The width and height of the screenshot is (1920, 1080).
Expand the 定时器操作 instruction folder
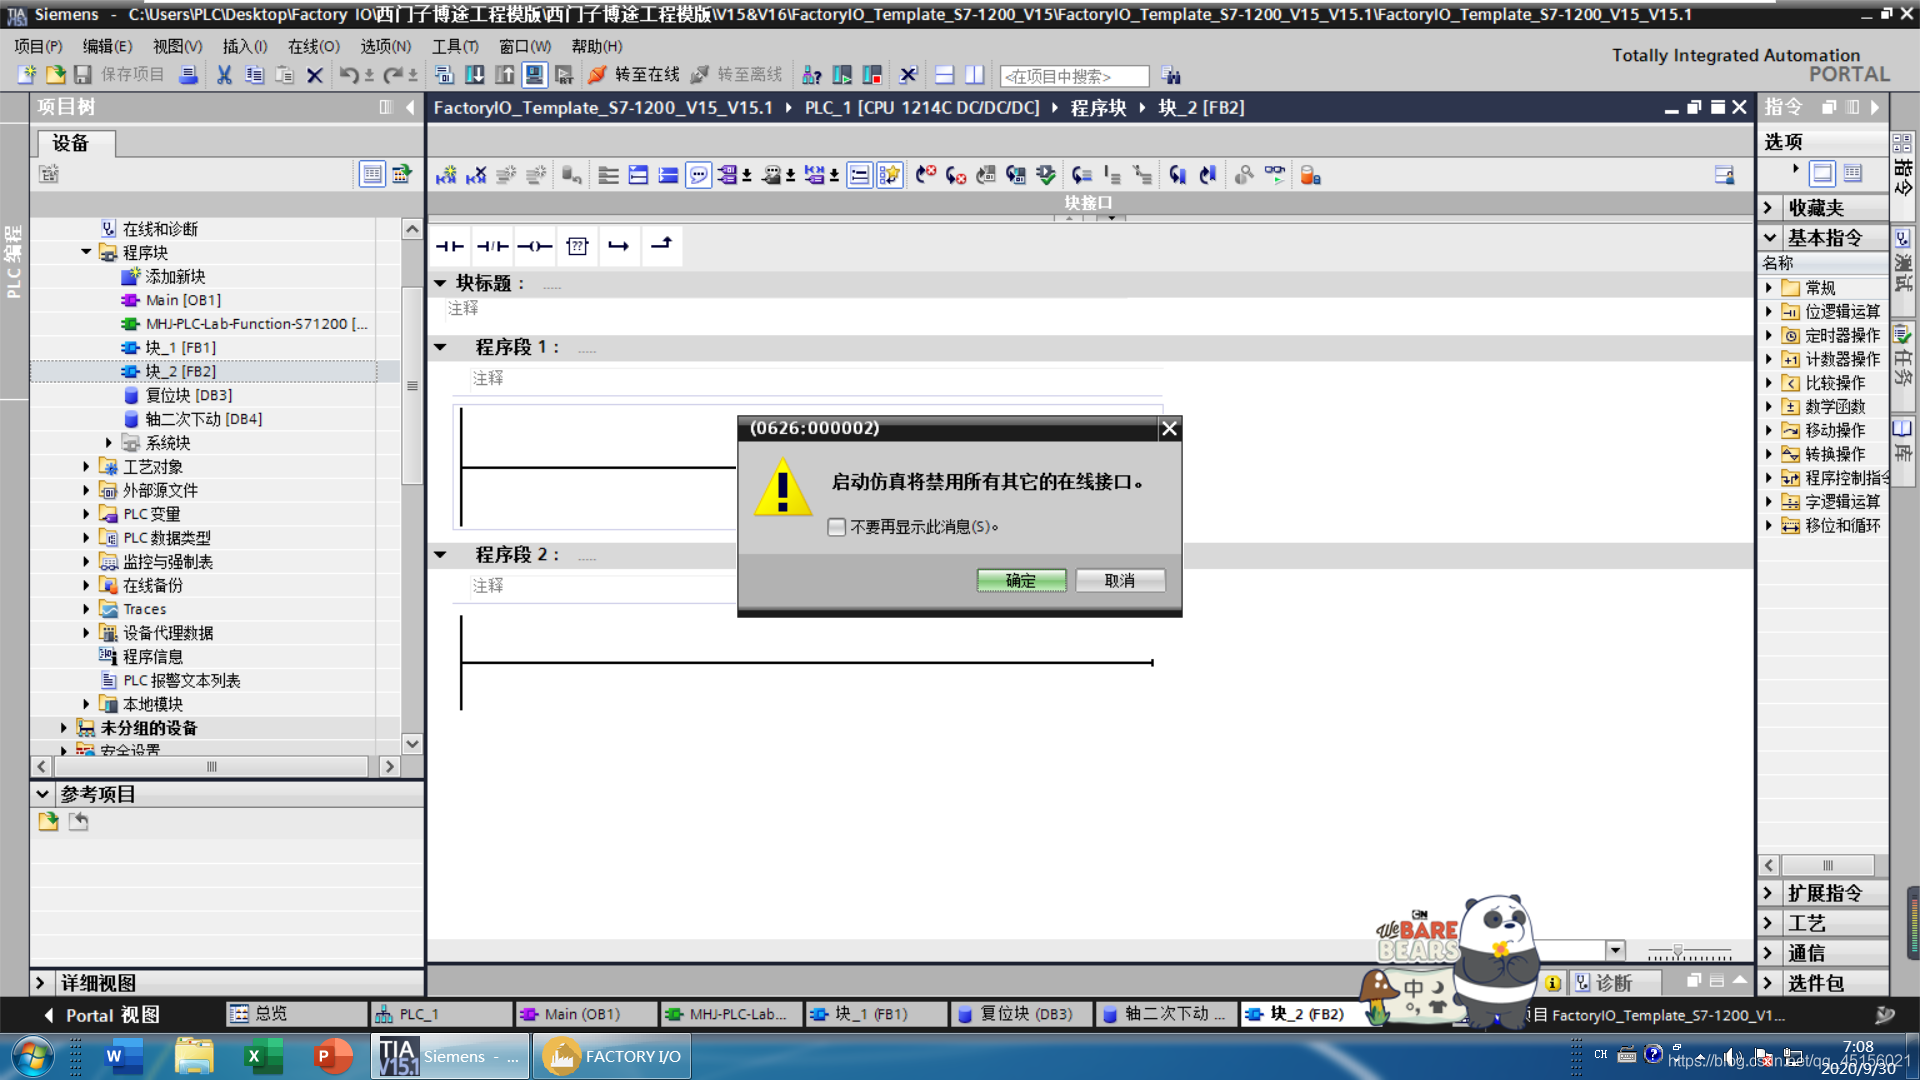(x=1768, y=335)
